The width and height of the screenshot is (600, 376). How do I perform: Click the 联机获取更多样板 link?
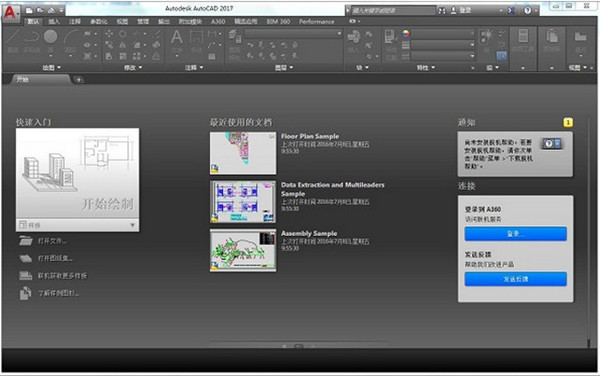point(62,276)
